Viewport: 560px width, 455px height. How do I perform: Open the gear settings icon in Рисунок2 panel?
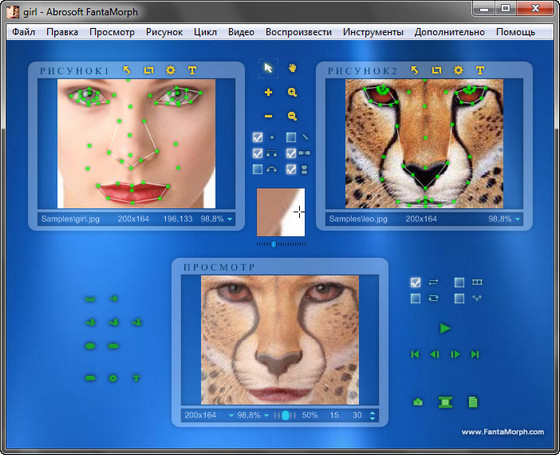pos(458,70)
